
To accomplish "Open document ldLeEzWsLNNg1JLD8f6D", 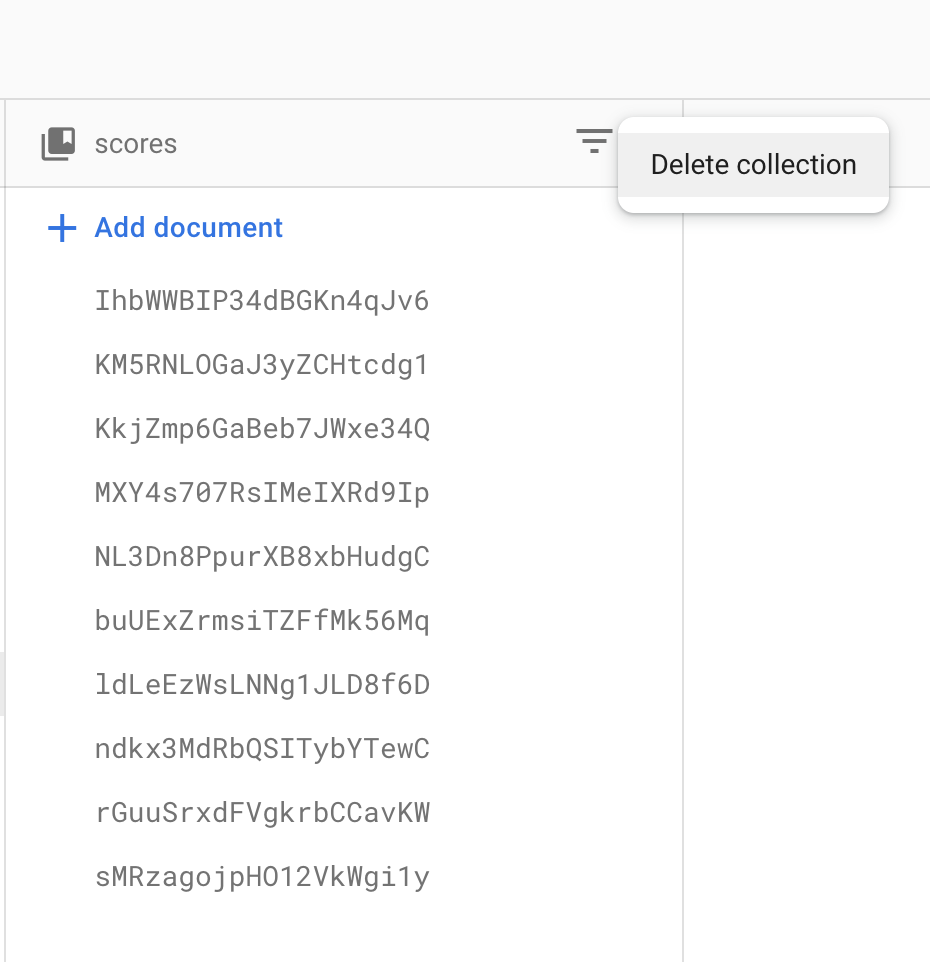I will pyautogui.click(x=262, y=684).
